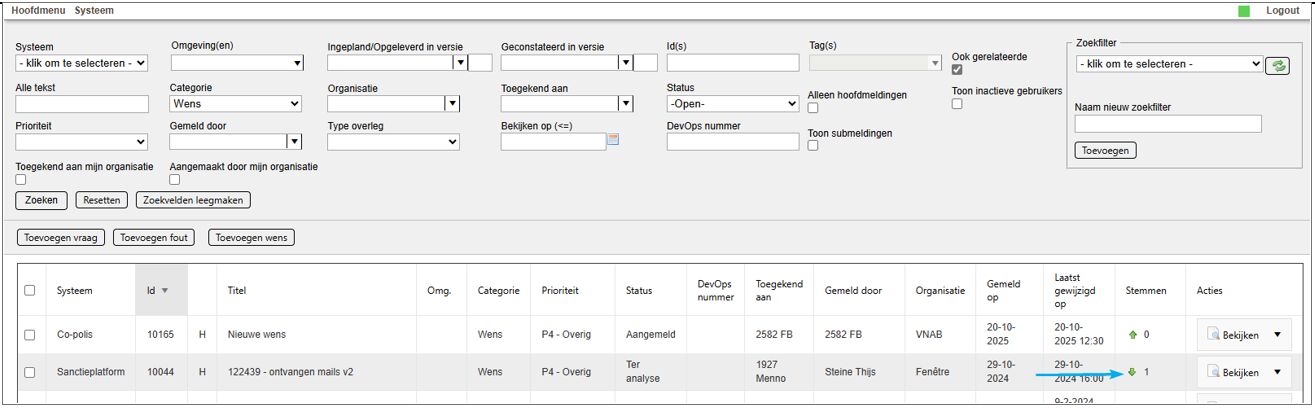
Task: Click the title 'Nieuwe wens'
Action: [257, 335]
